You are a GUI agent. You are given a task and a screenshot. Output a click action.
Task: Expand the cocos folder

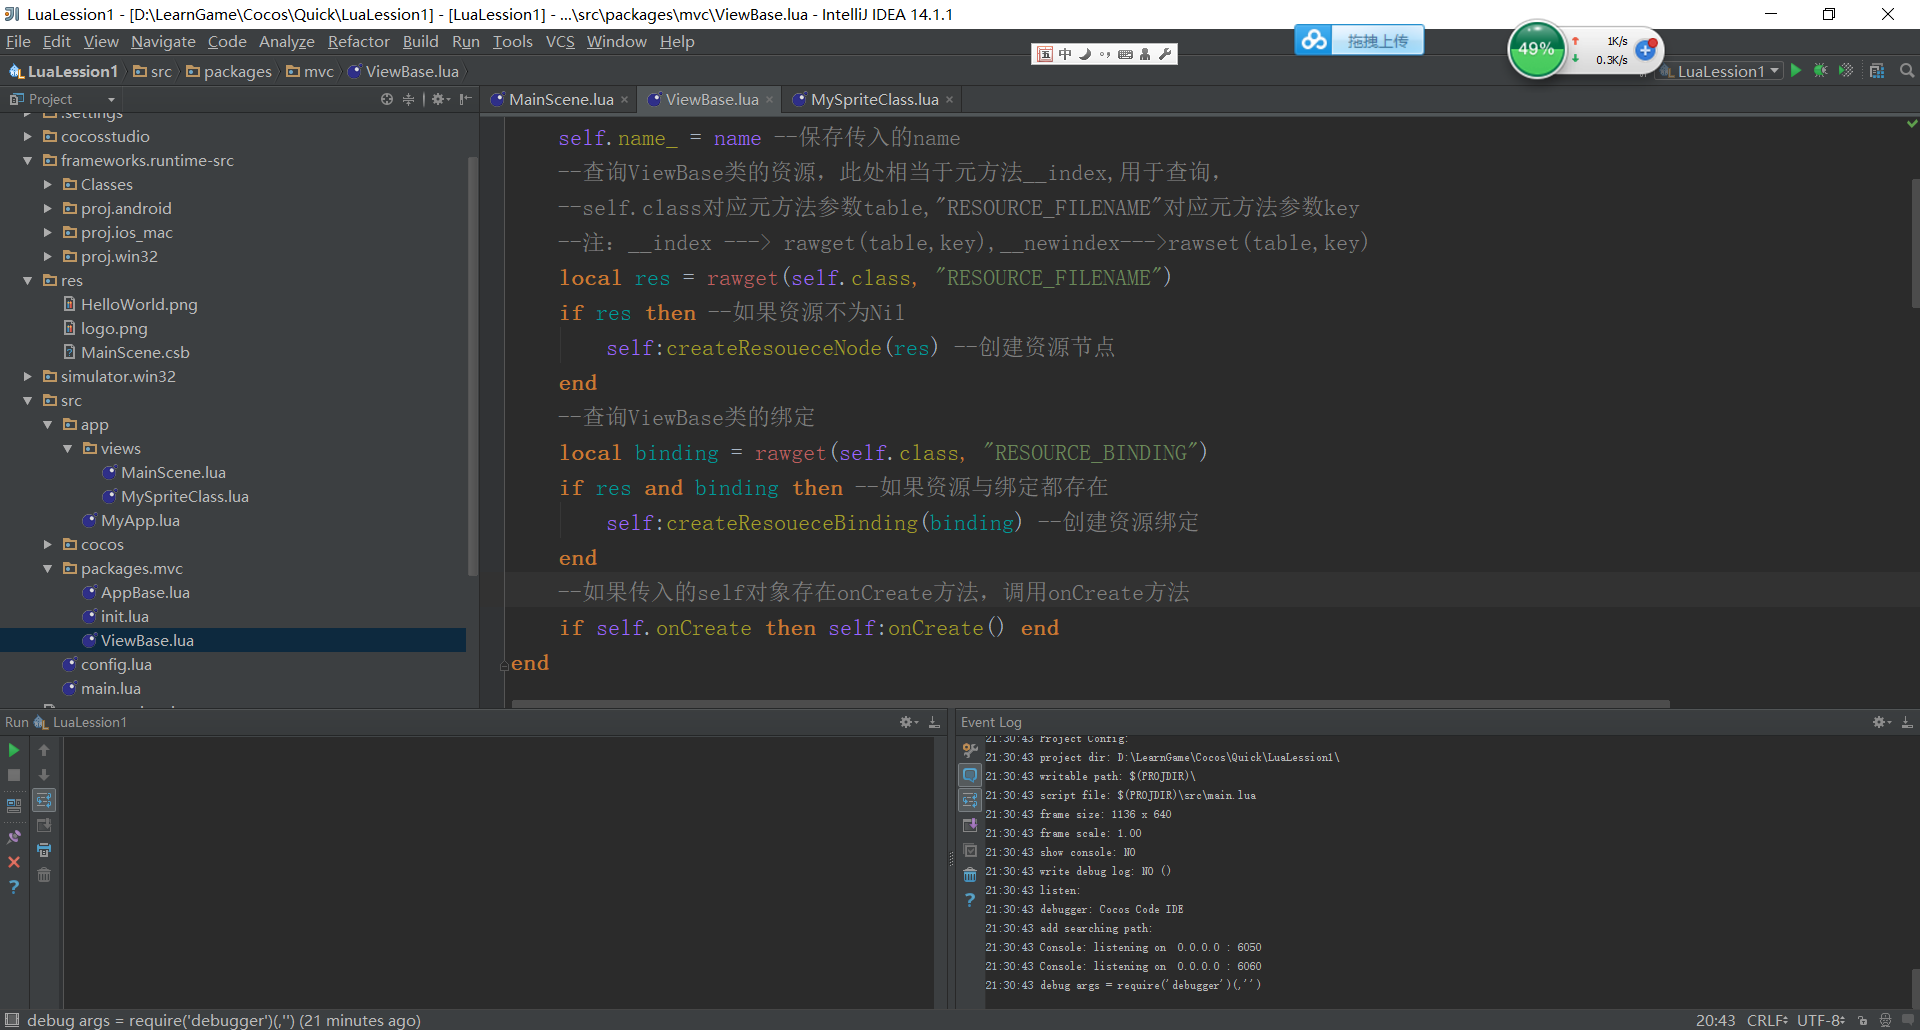(48, 545)
